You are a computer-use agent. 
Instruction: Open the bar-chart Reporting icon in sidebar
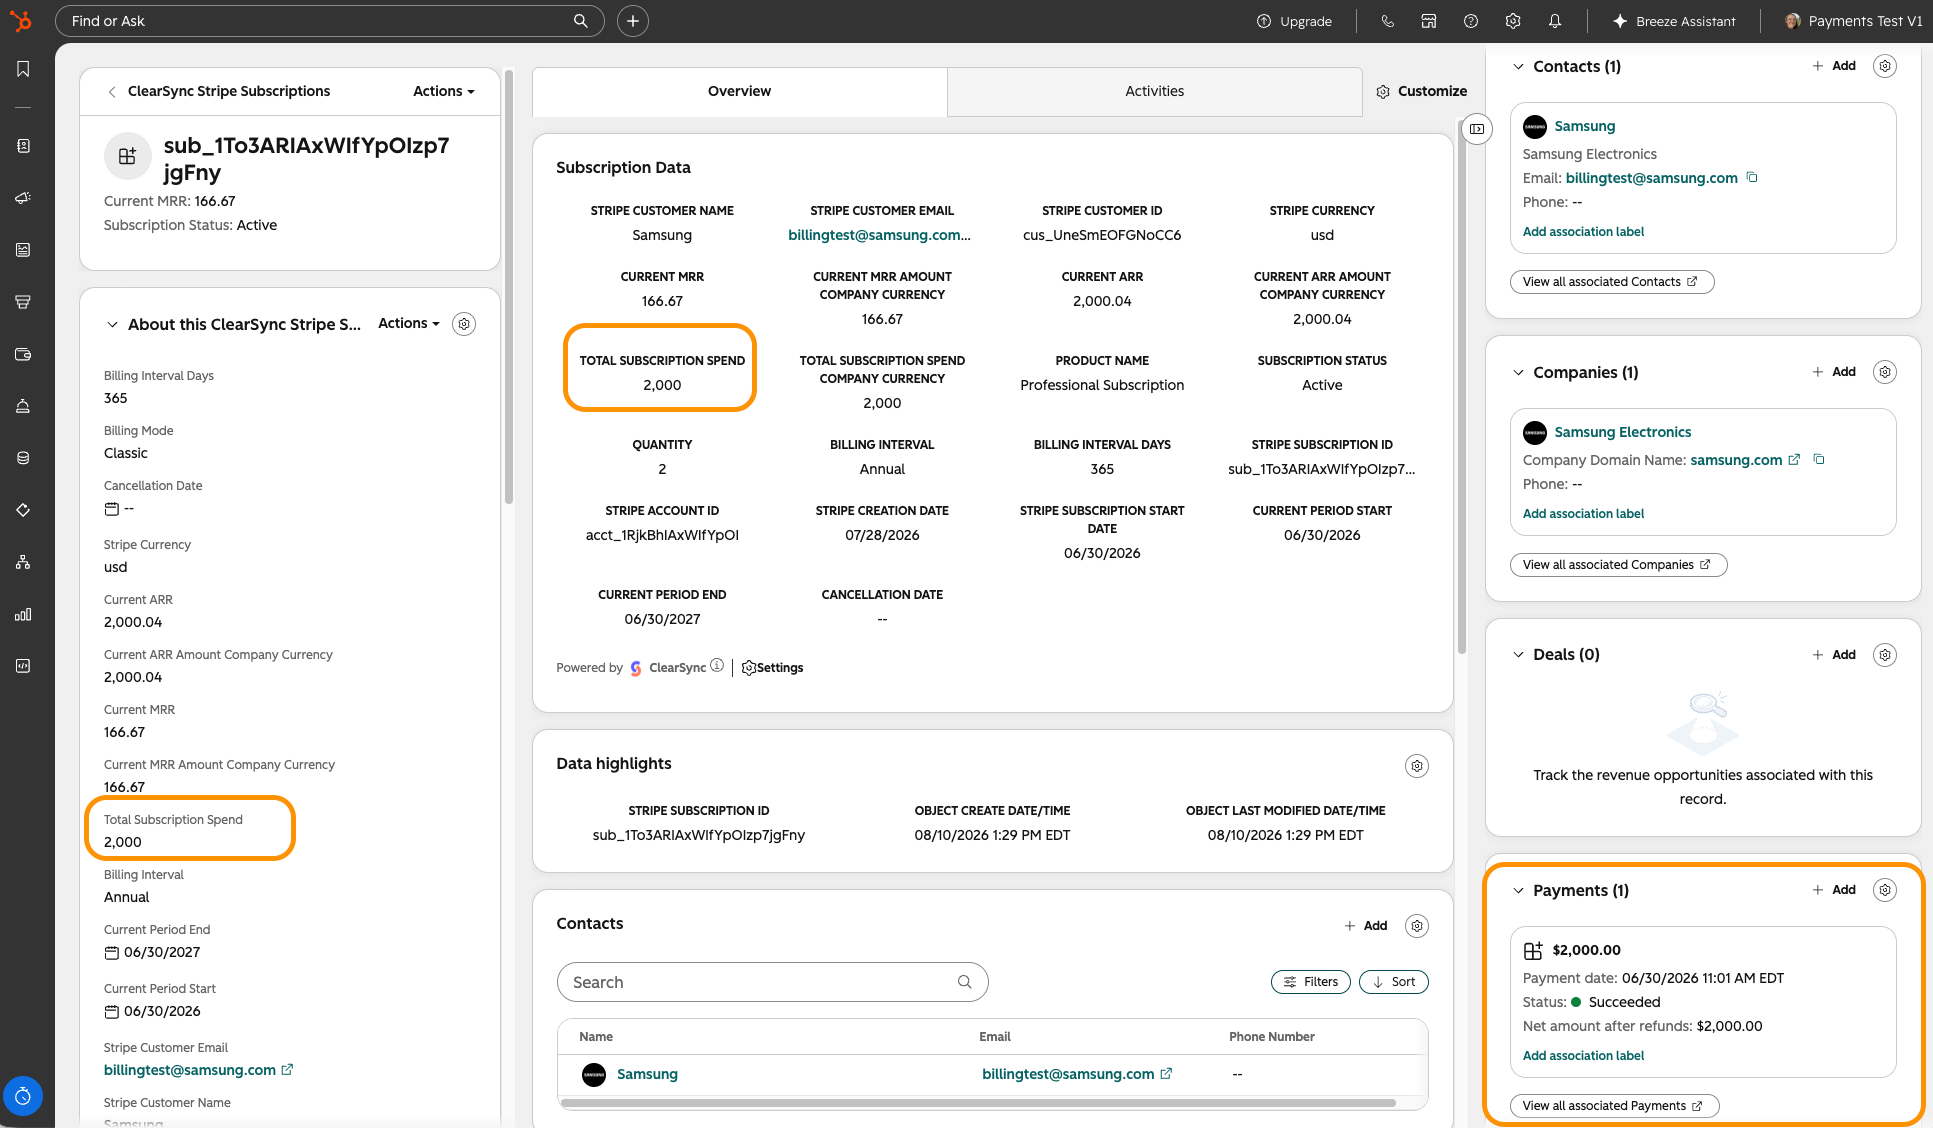pyautogui.click(x=23, y=614)
